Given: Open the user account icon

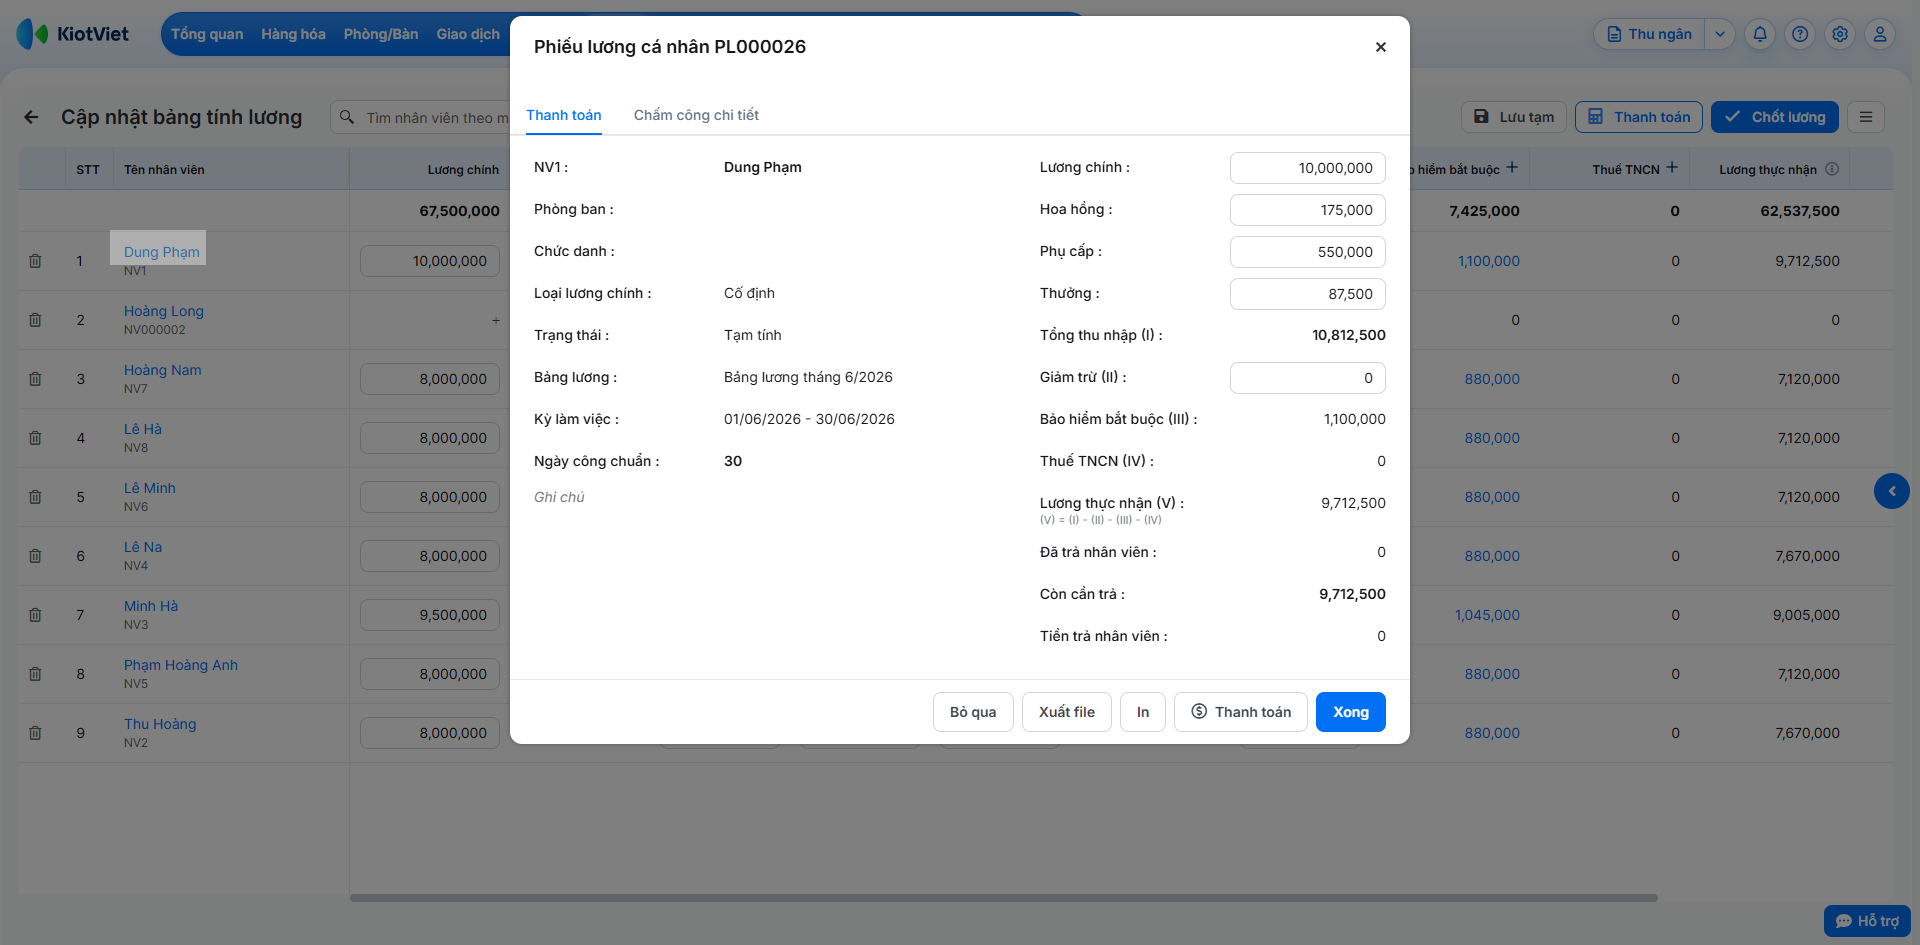Looking at the screenshot, I should [1880, 34].
